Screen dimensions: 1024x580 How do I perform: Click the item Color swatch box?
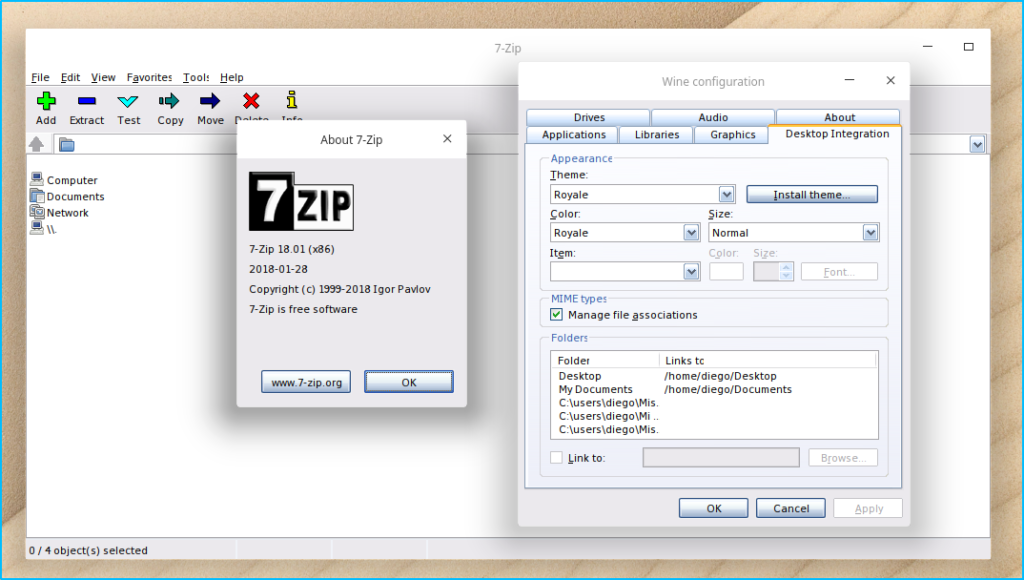726,272
